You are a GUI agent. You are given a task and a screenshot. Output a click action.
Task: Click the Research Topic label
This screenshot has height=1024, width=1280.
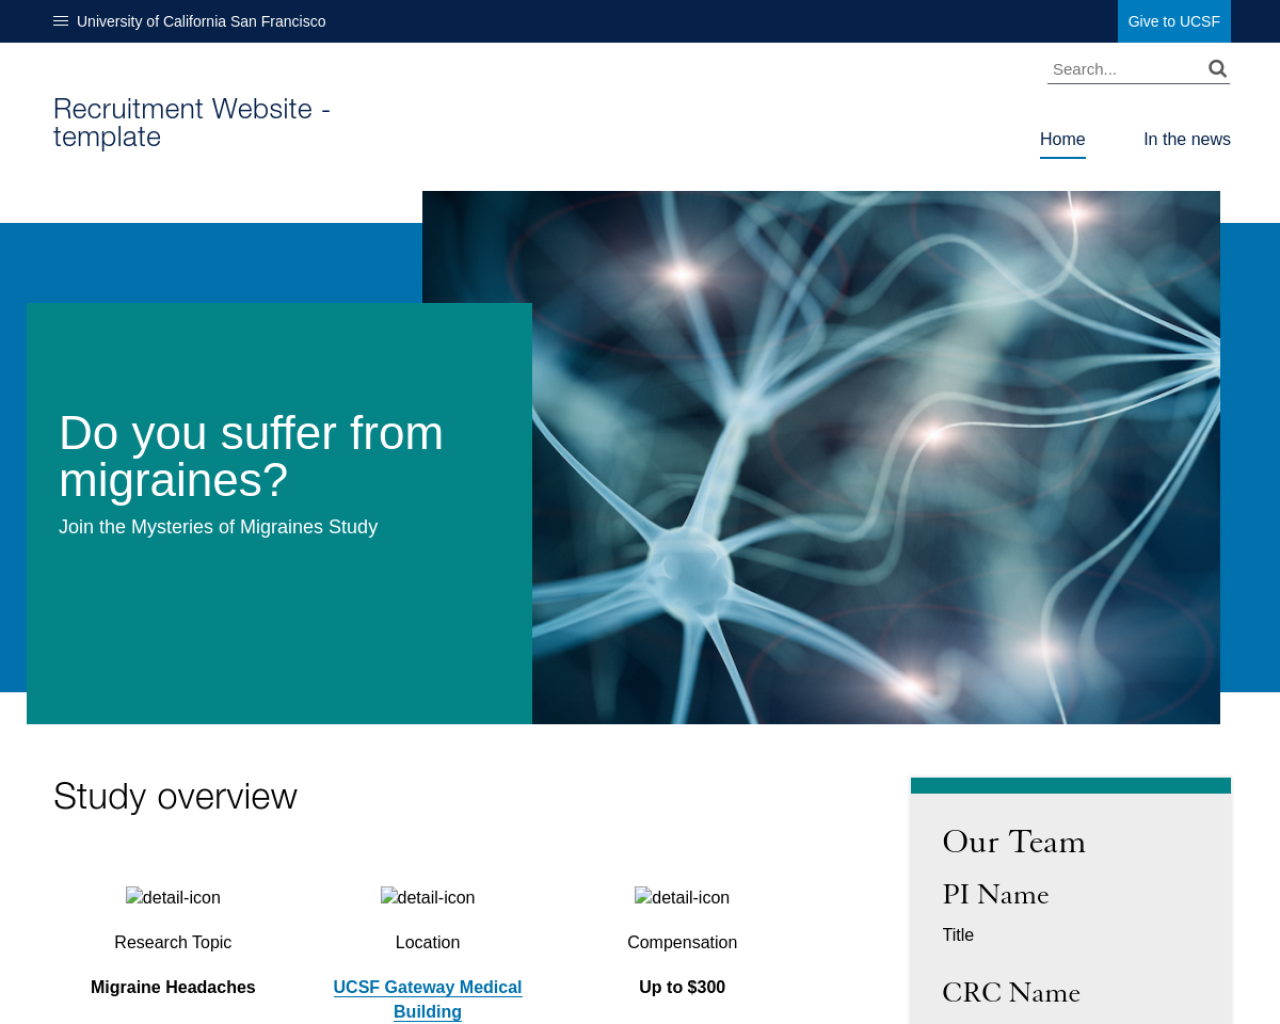click(x=173, y=942)
